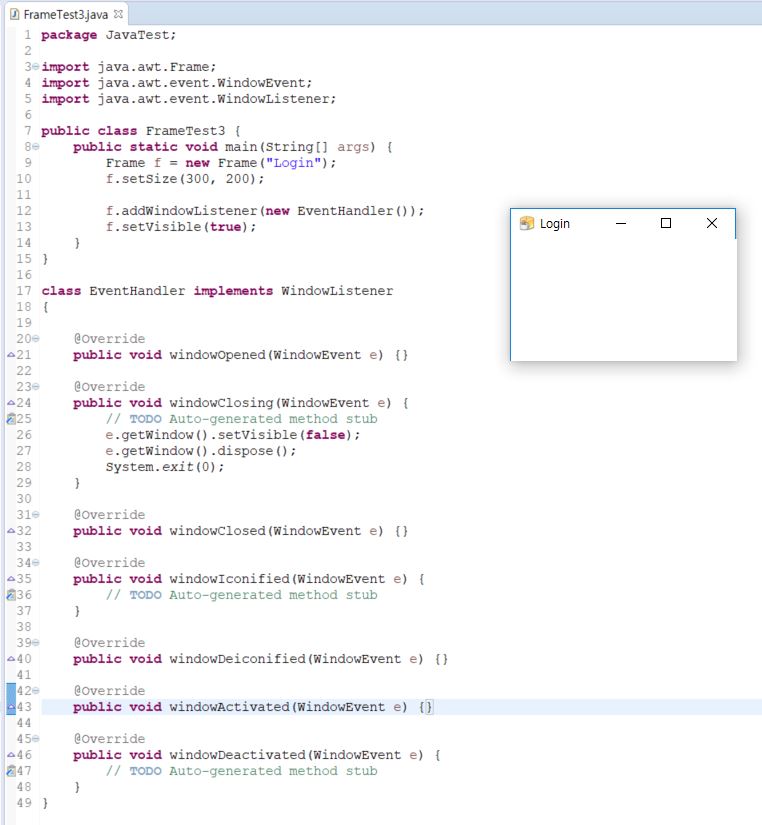762x825 pixels.
Task: Click "setVisible(false)" on line 26
Action: 285,435
